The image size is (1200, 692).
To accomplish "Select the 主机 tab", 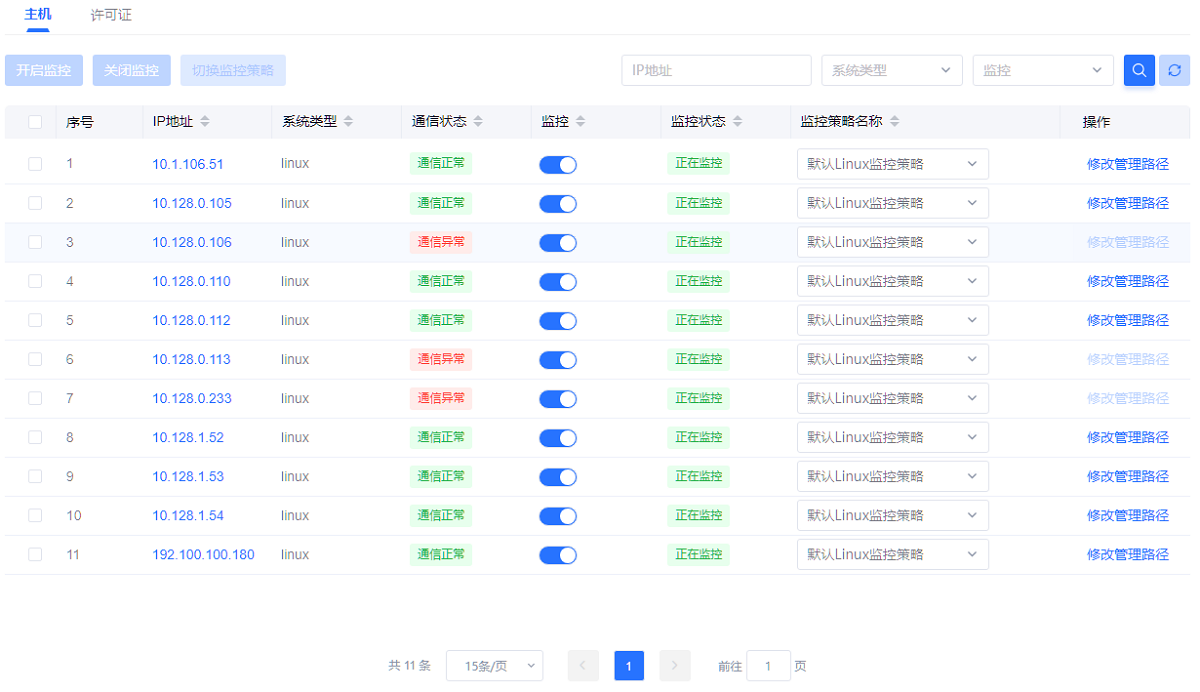I will pyautogui.click(x=38, y=15).
